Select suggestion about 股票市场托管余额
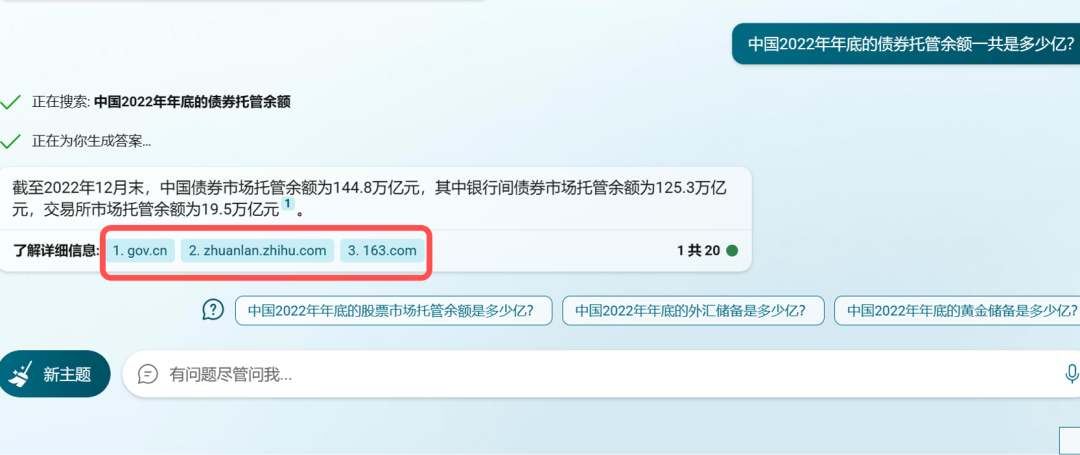The image size is (1080, 455). (x=393, y=310)
